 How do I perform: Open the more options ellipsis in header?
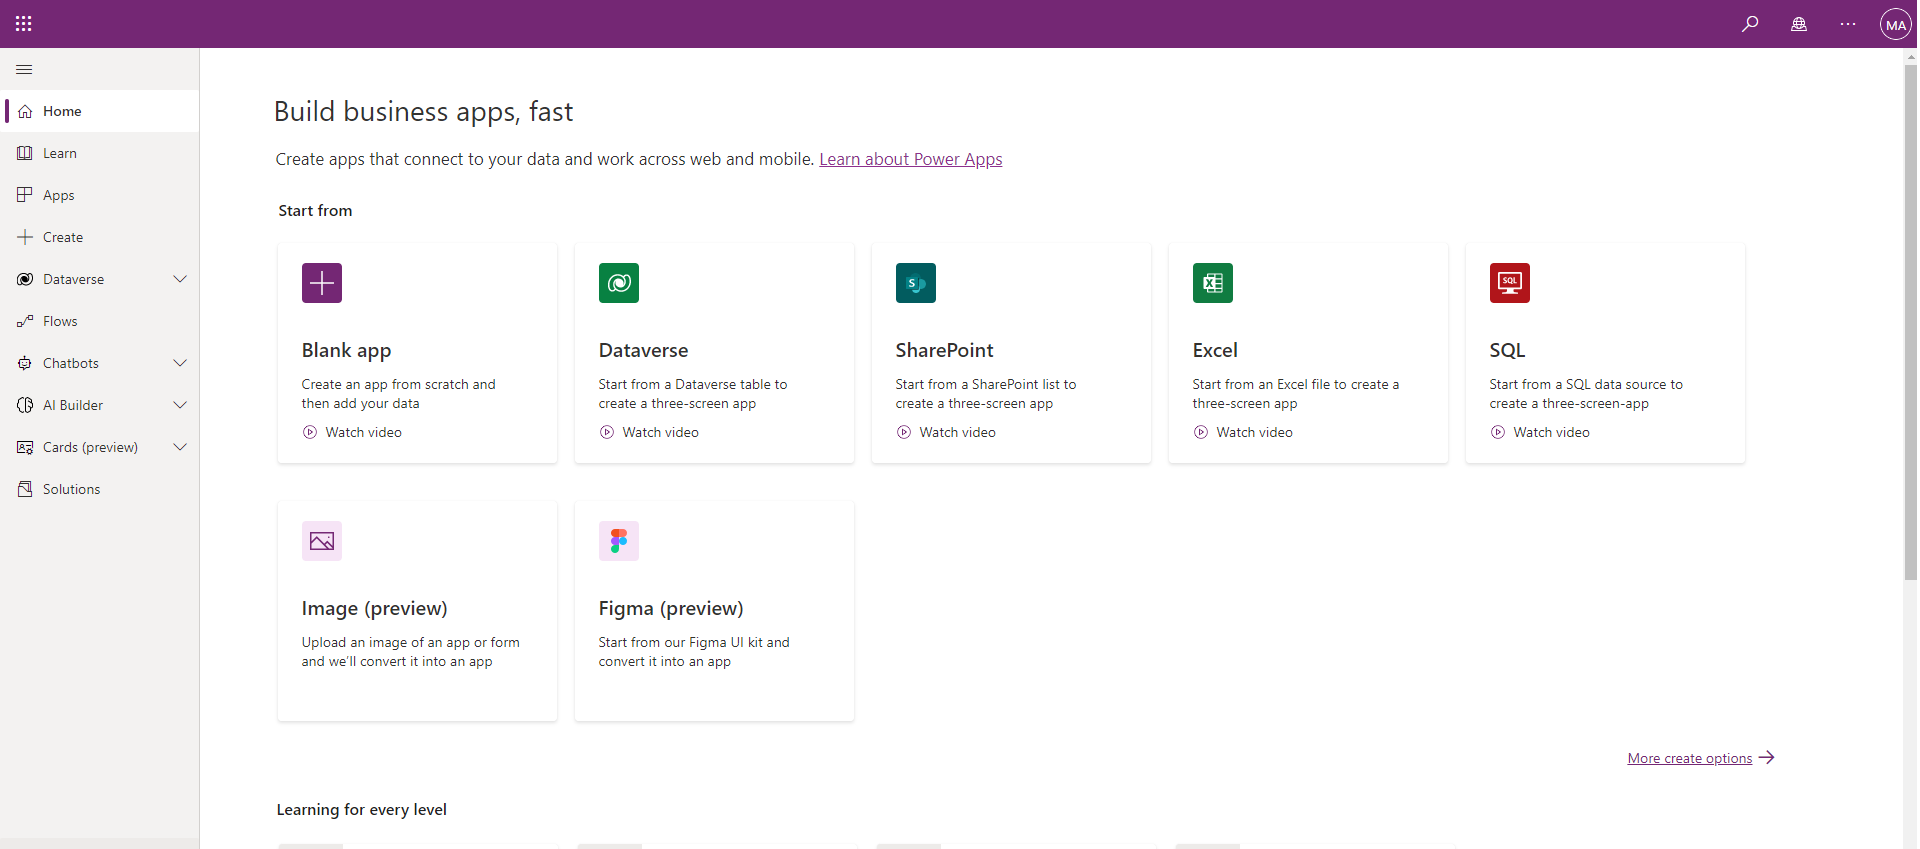1847,24
